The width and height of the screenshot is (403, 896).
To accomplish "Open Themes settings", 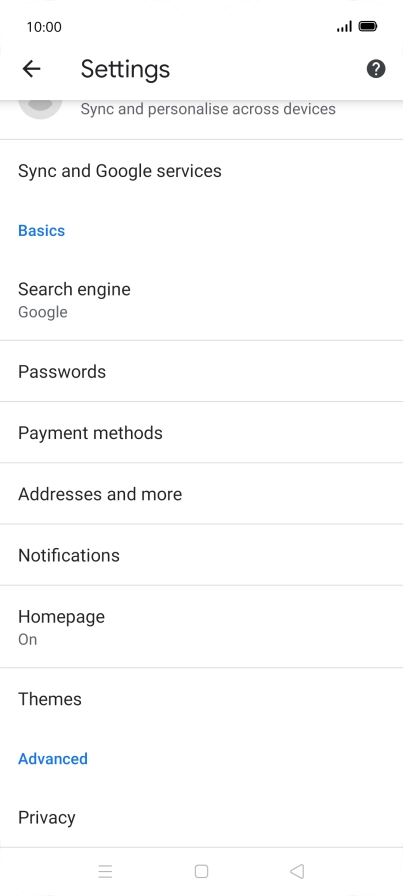I will pos(201,699).
